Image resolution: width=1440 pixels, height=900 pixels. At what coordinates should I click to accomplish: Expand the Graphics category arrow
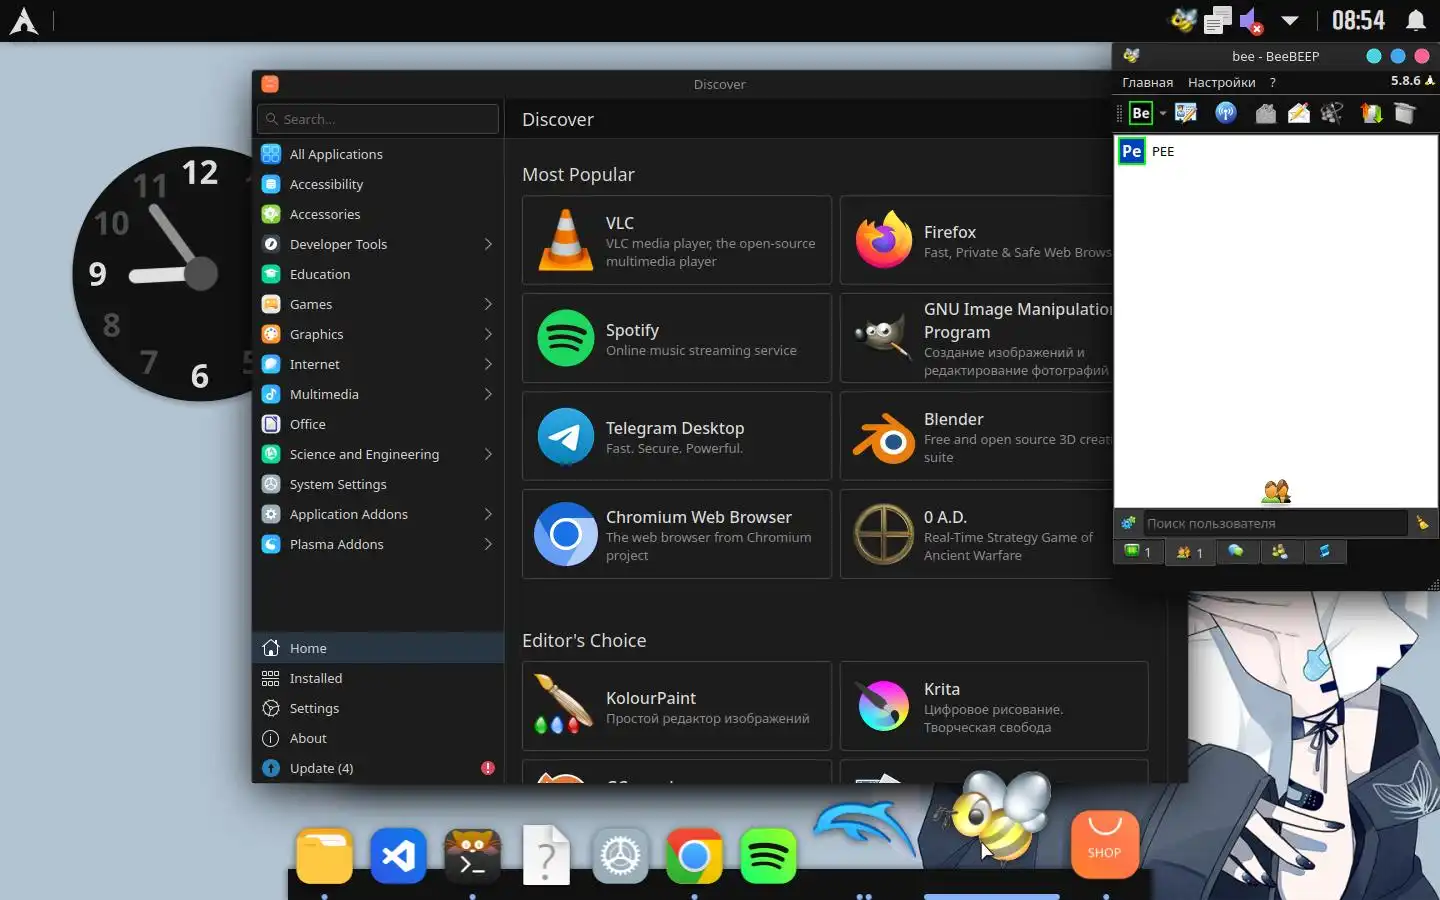(488, 334)
